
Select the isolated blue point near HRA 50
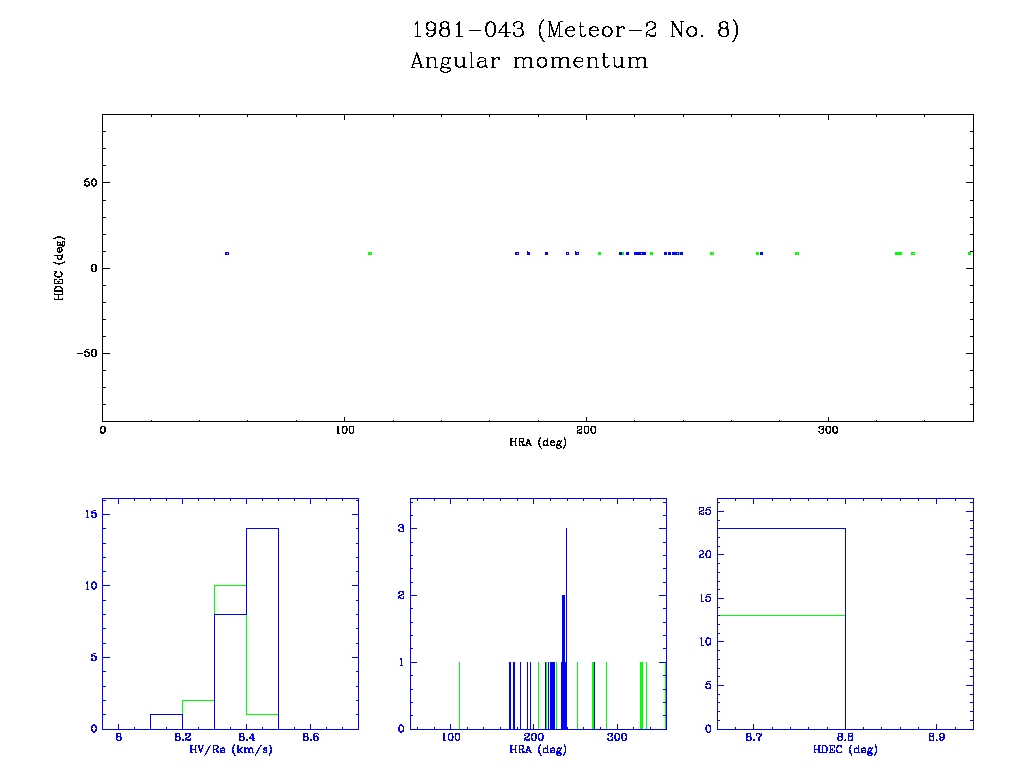(227, 253)
